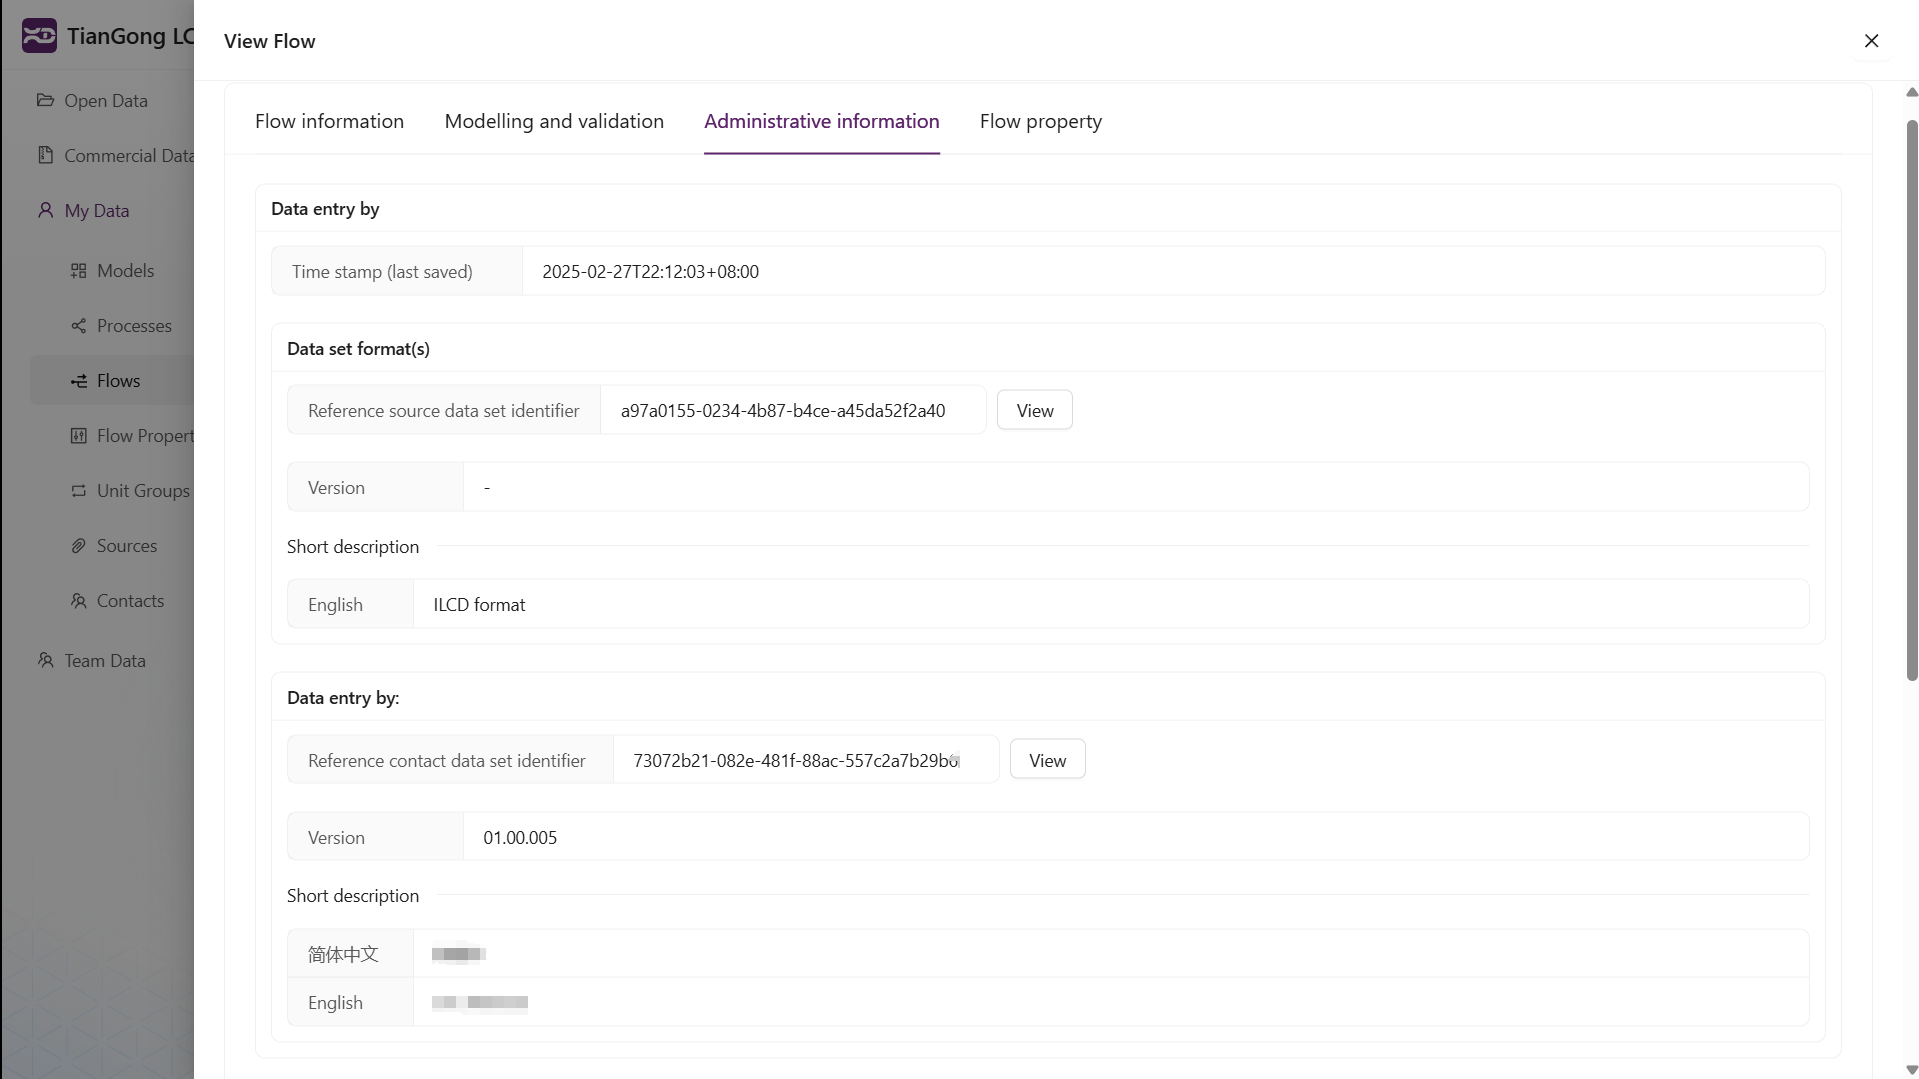Click the Contacts people icon
The image size is (1919, 1079).
tap(78, 601)
